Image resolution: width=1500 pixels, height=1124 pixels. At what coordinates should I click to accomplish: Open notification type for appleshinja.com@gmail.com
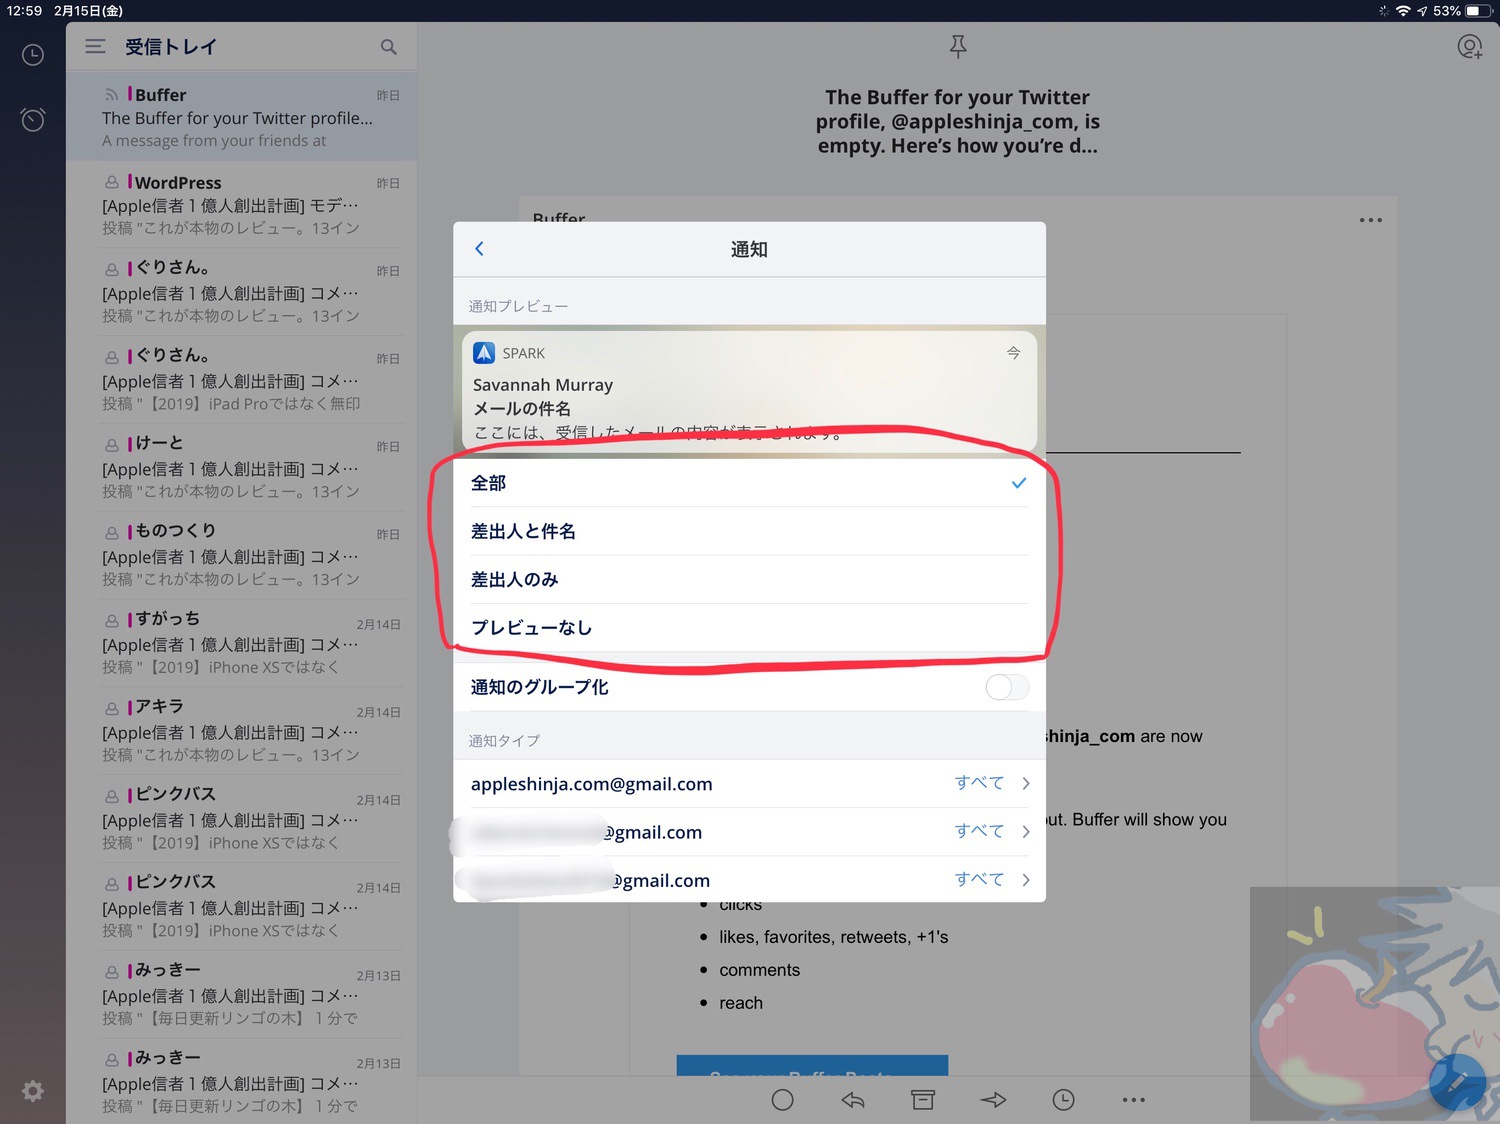tap(749, 783)
